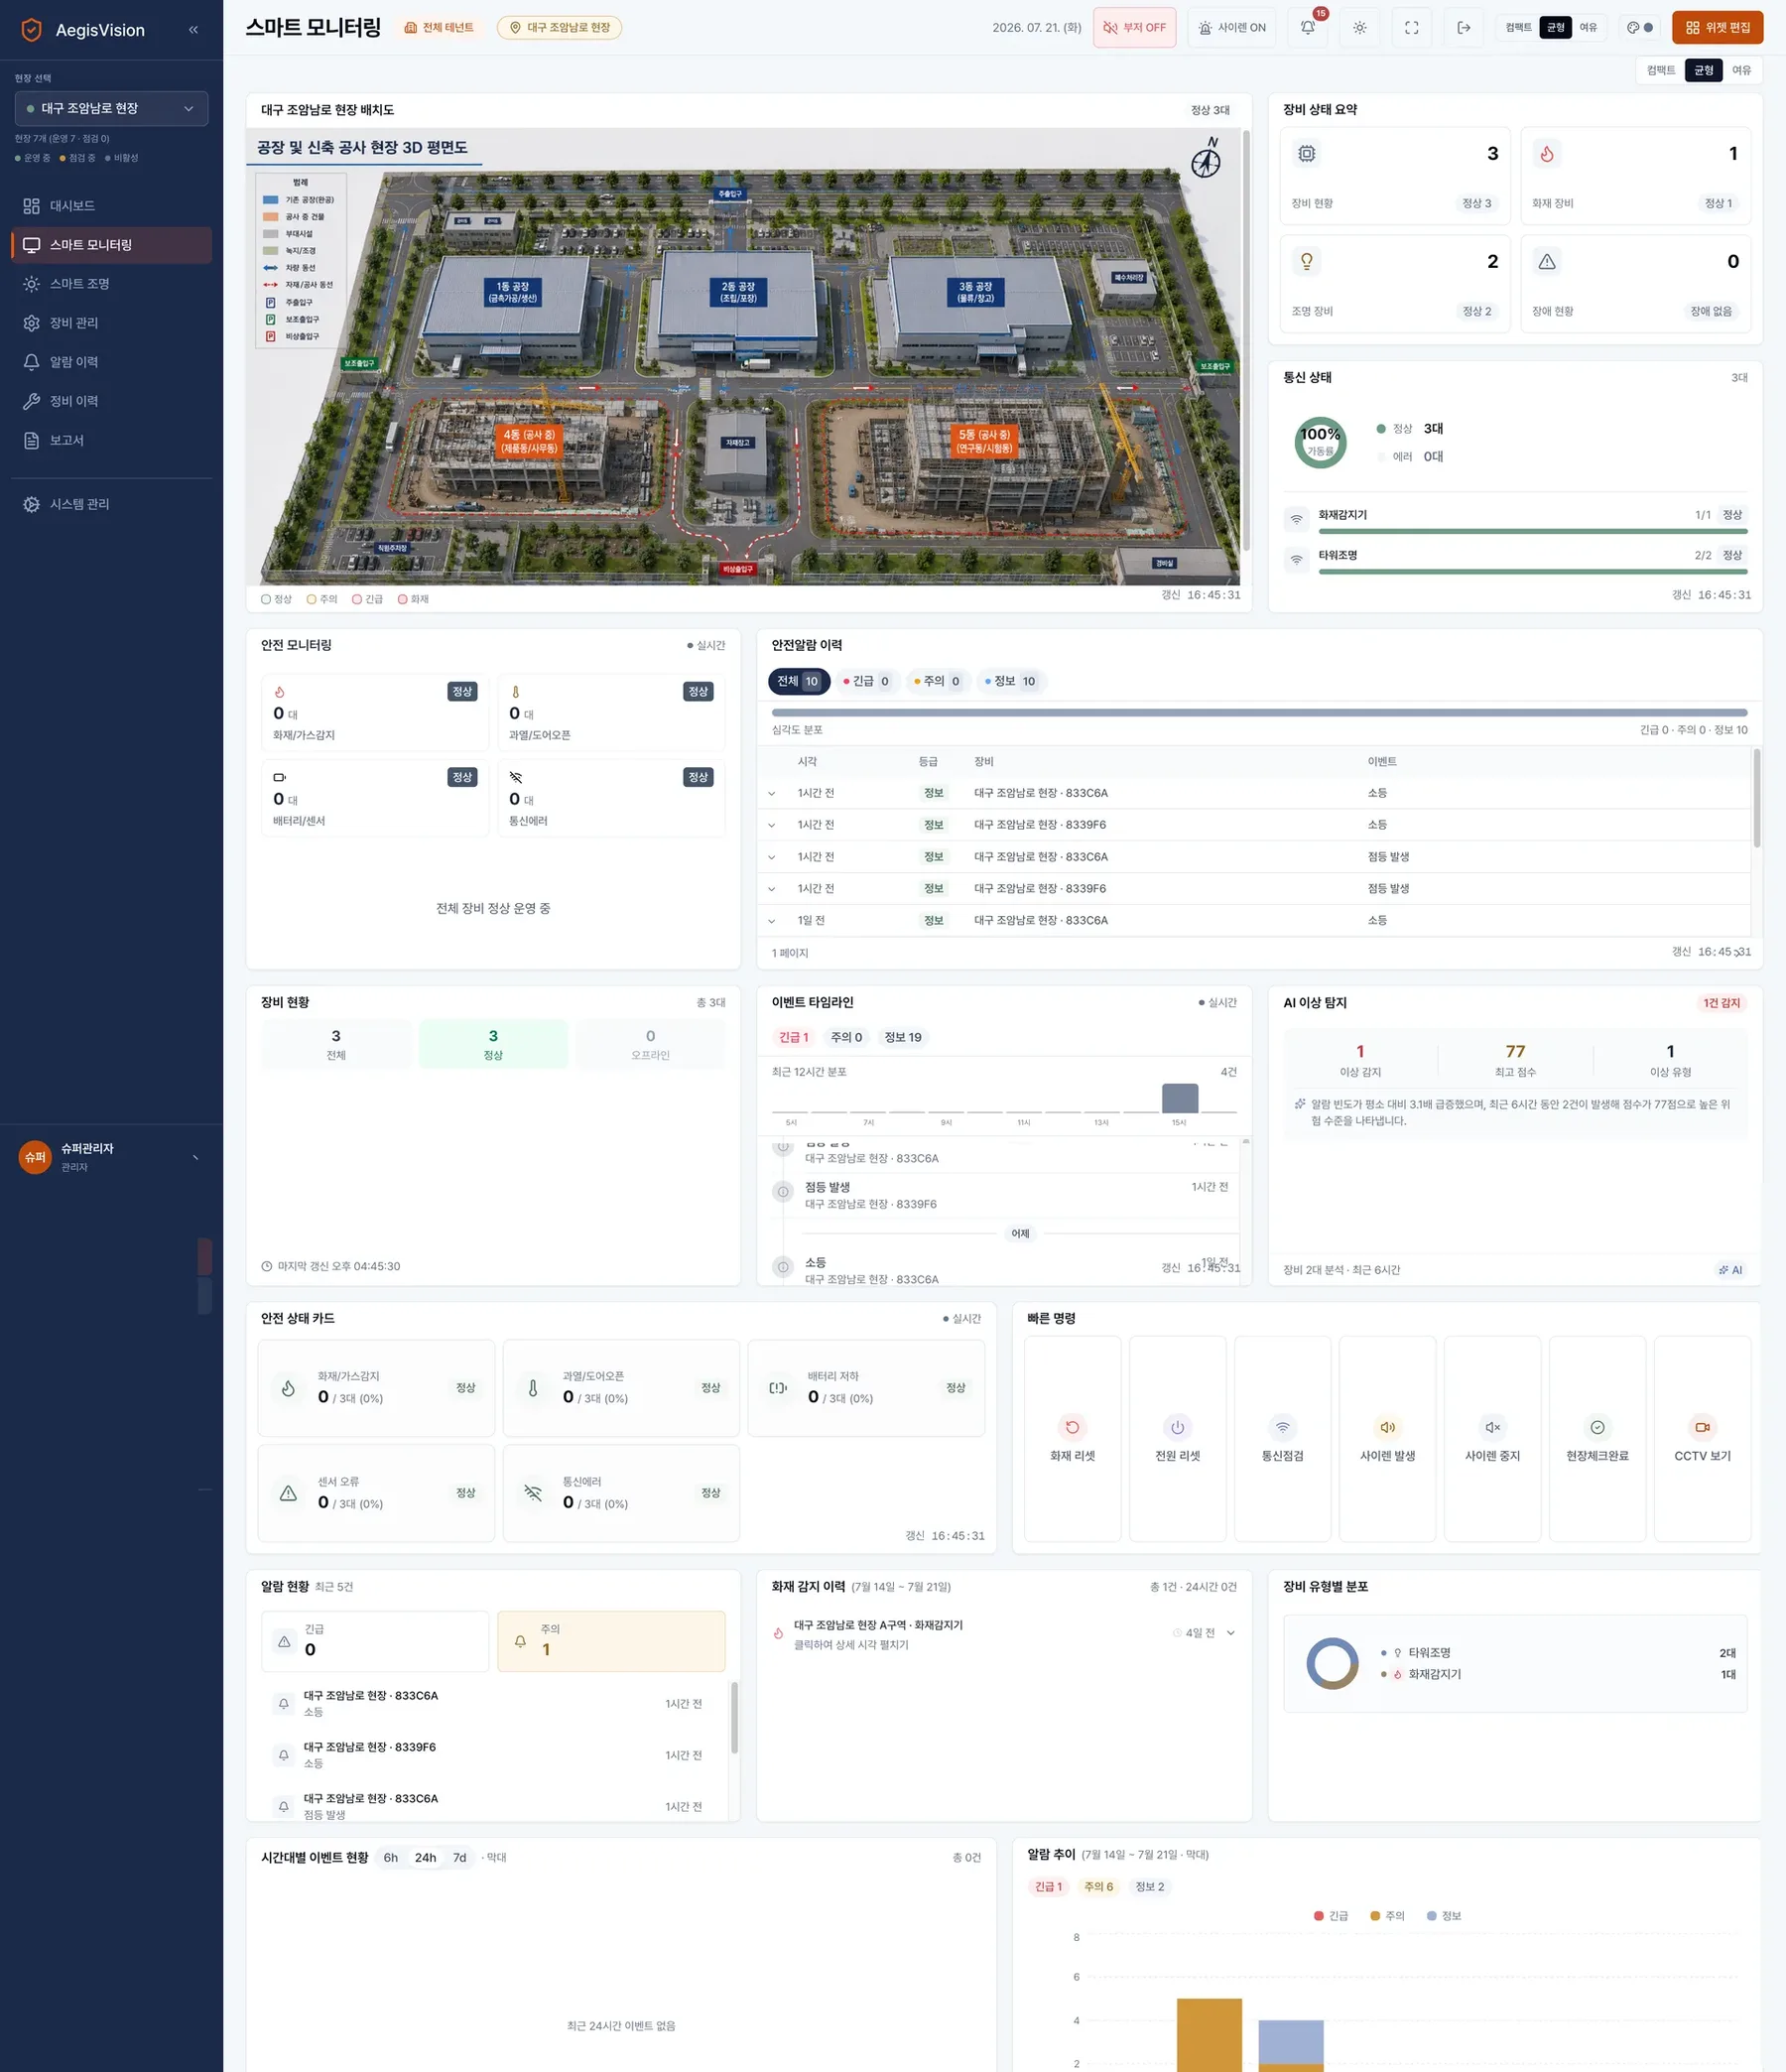1786x2072 pixels.
Task: Collapse the sidebar with the double-chevron icon
Action: [193, 30]
